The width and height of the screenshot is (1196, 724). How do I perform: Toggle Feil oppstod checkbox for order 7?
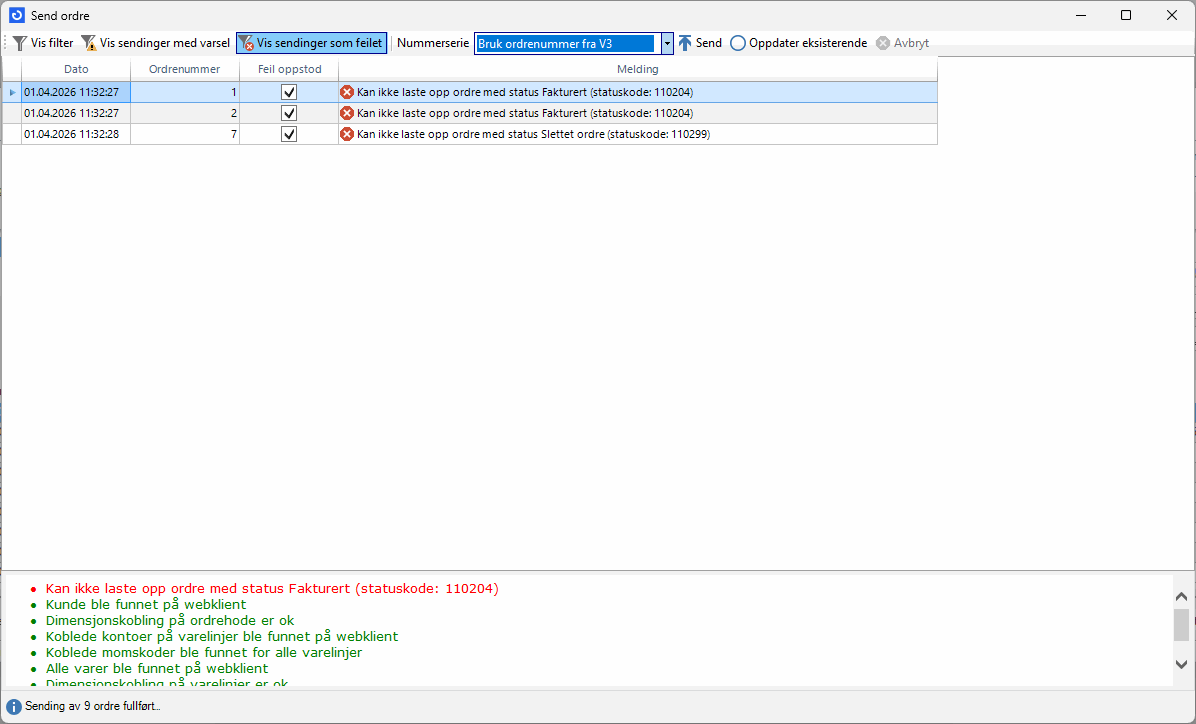289,134
